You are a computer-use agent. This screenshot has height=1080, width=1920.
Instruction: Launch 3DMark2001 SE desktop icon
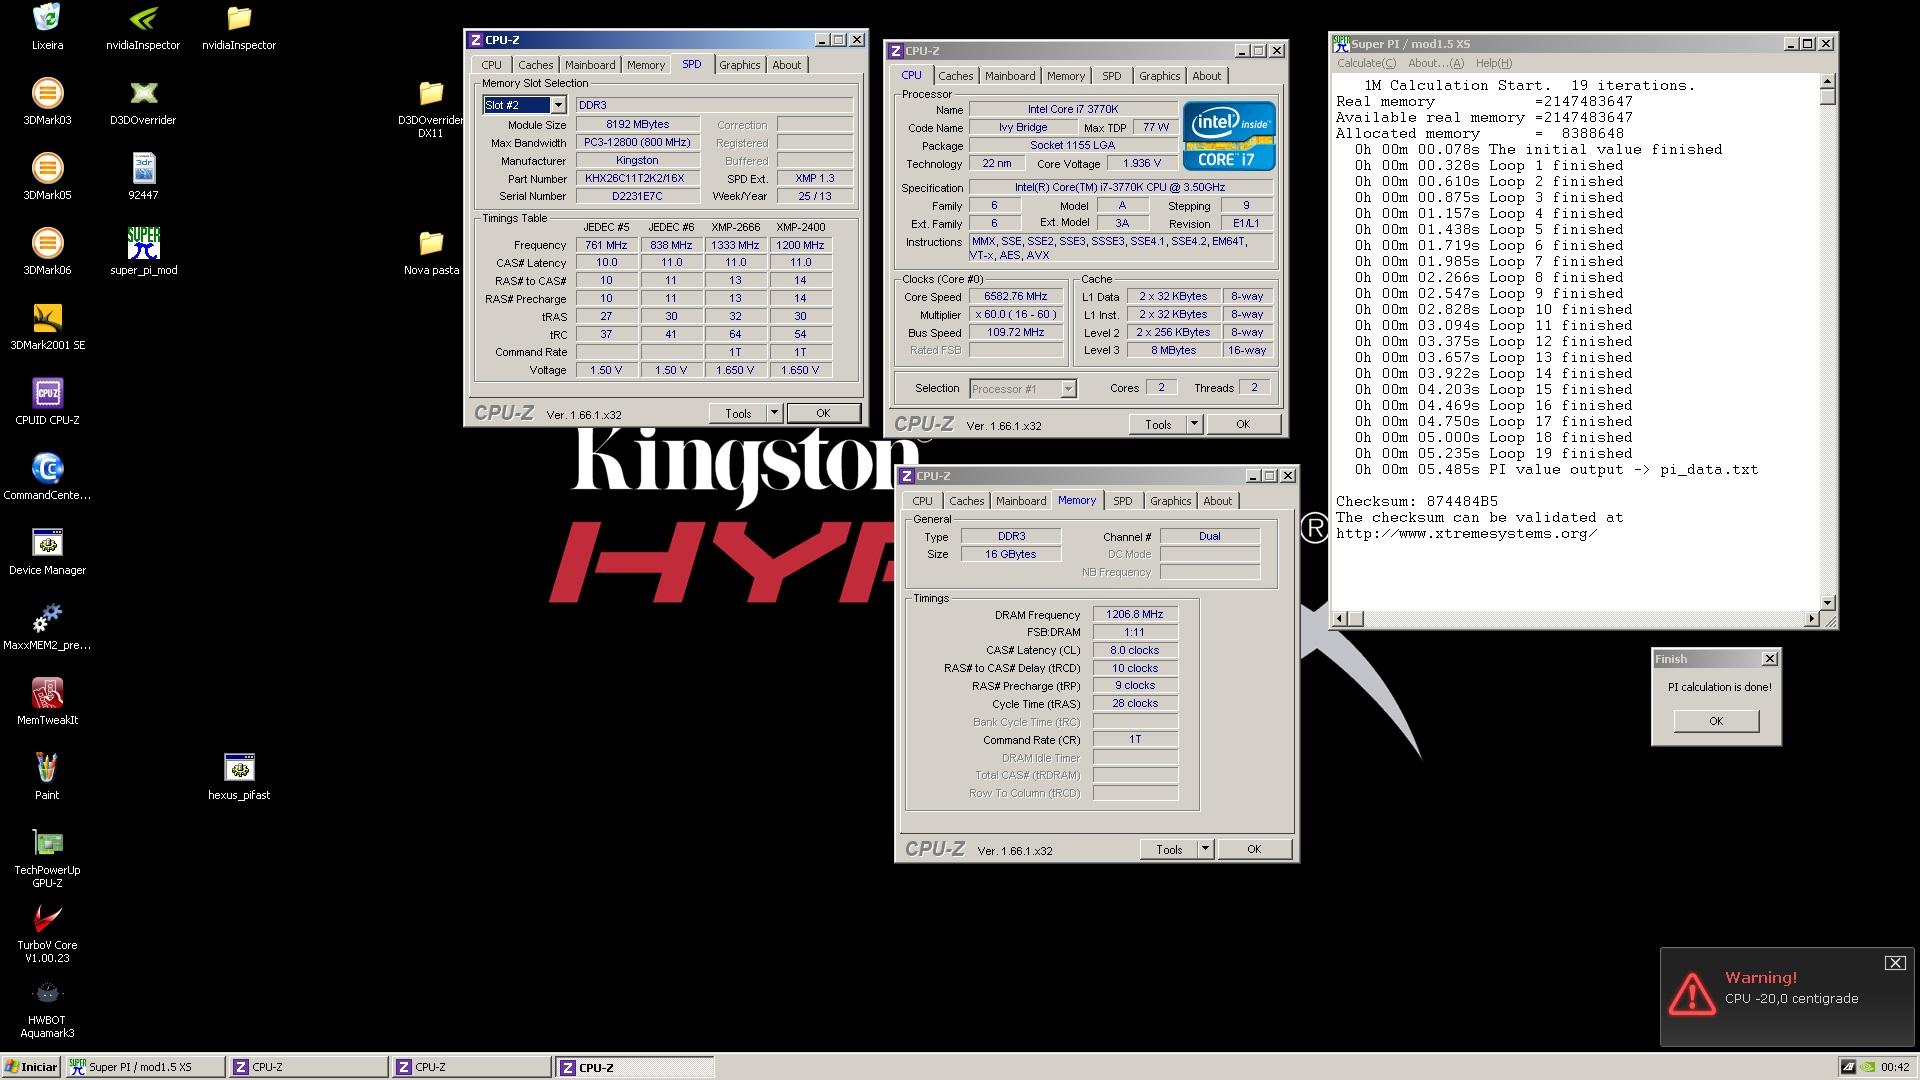47,327
